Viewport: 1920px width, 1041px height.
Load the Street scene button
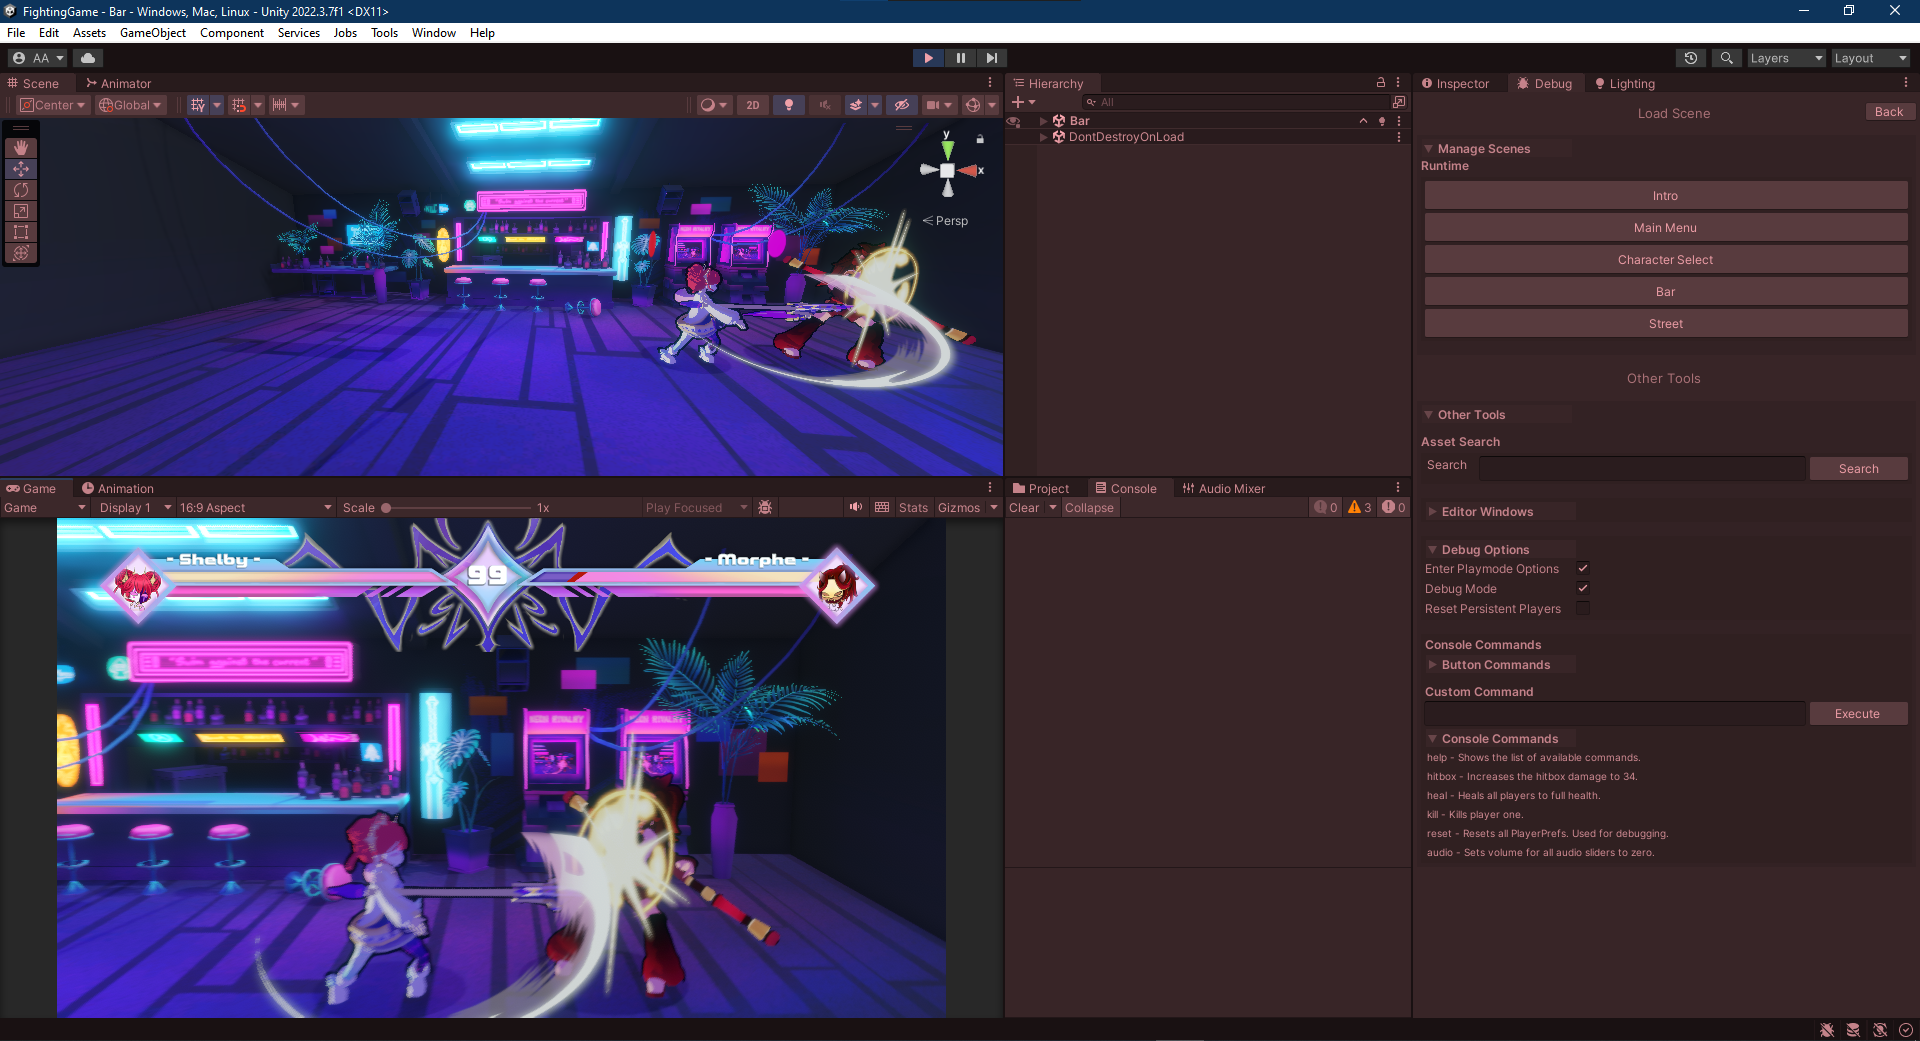[1666, 324]
